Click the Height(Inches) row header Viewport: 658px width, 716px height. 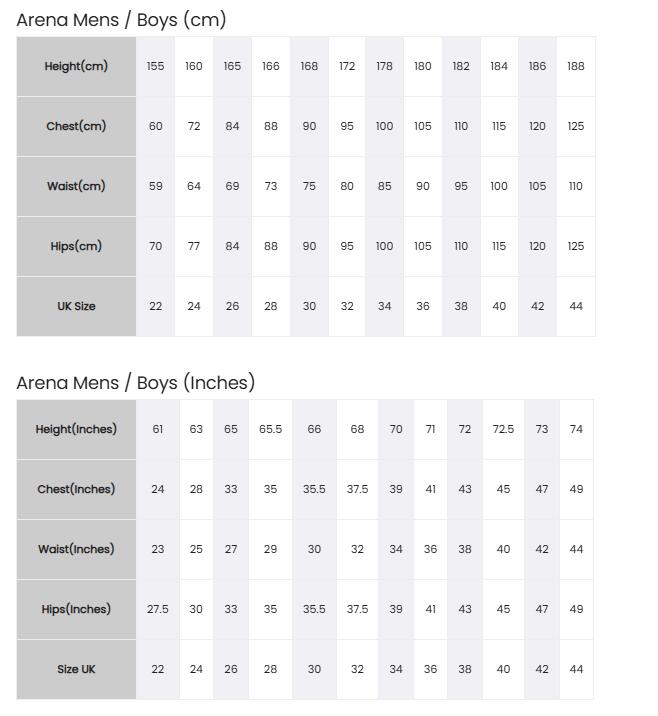click(x=76, y=430)
